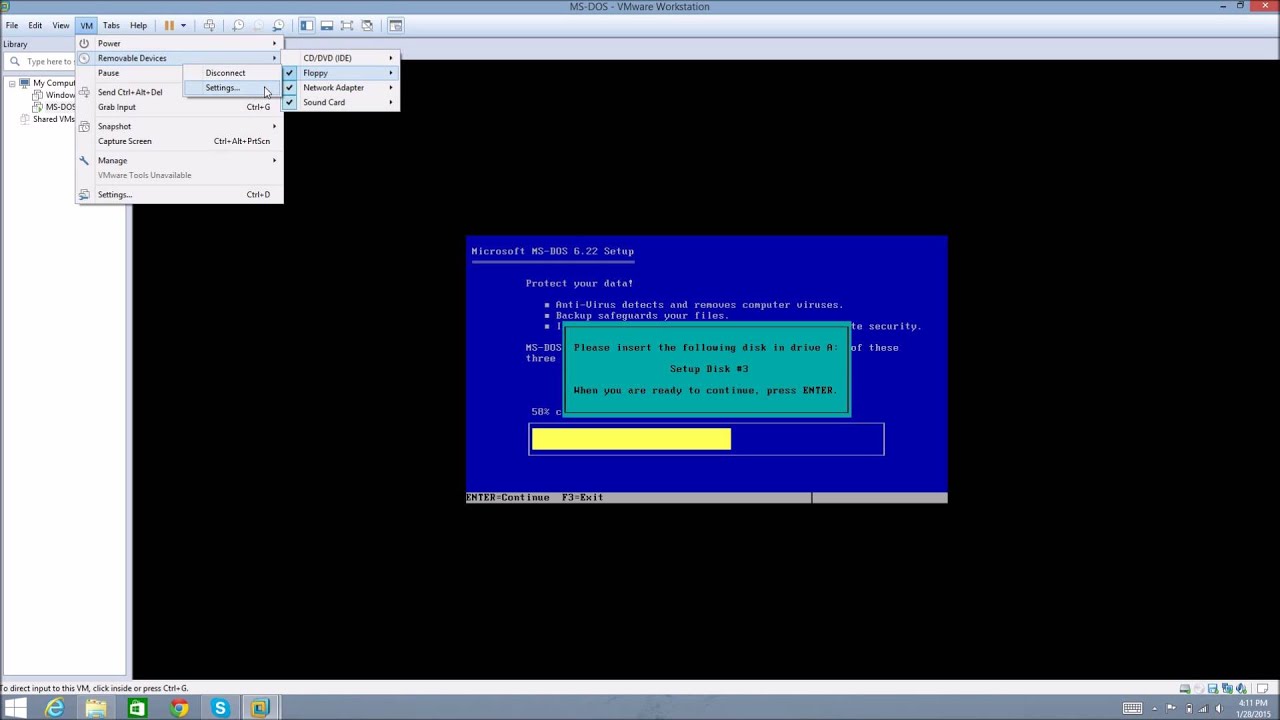The image size is (1280, 720).
Task: Click Send Ctrl+Alt+Del toolbar icon
Action: pyautogui.click(x=209, y=25)
